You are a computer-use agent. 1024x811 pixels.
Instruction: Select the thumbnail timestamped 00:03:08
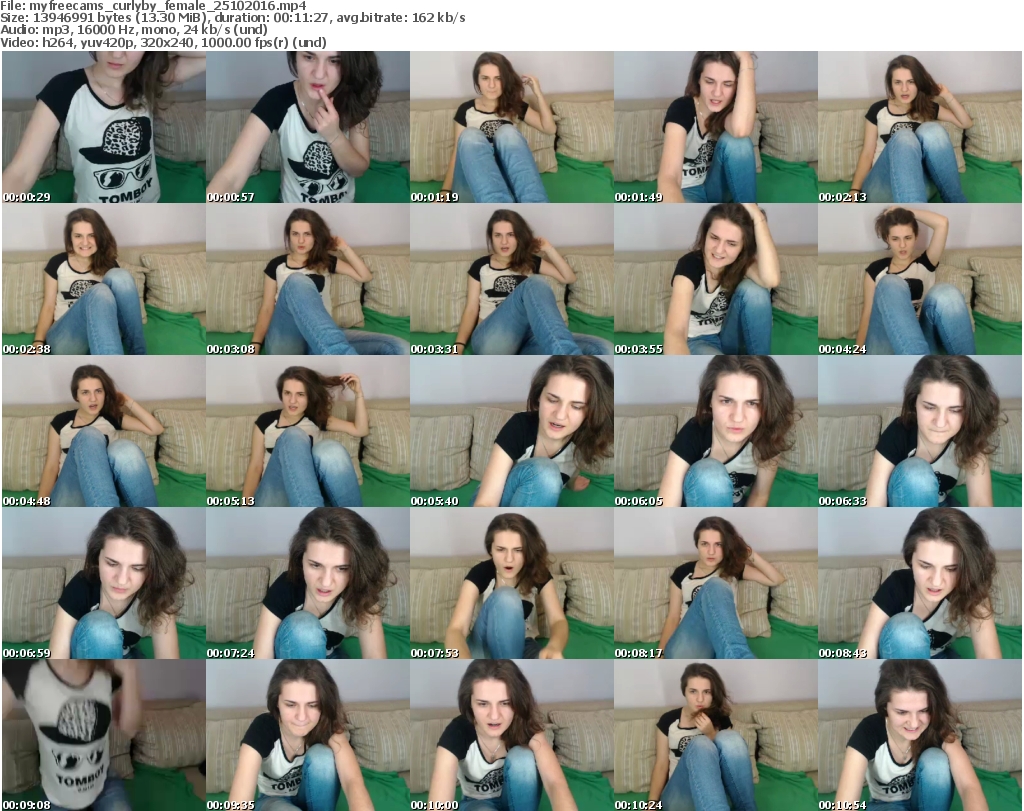308,279
